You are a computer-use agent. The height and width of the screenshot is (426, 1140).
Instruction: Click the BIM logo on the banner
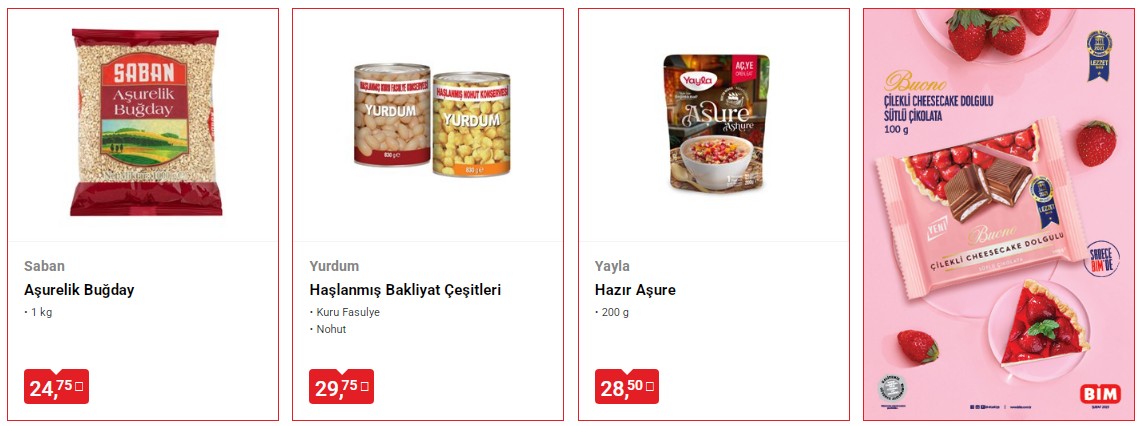coord(1101,394)
